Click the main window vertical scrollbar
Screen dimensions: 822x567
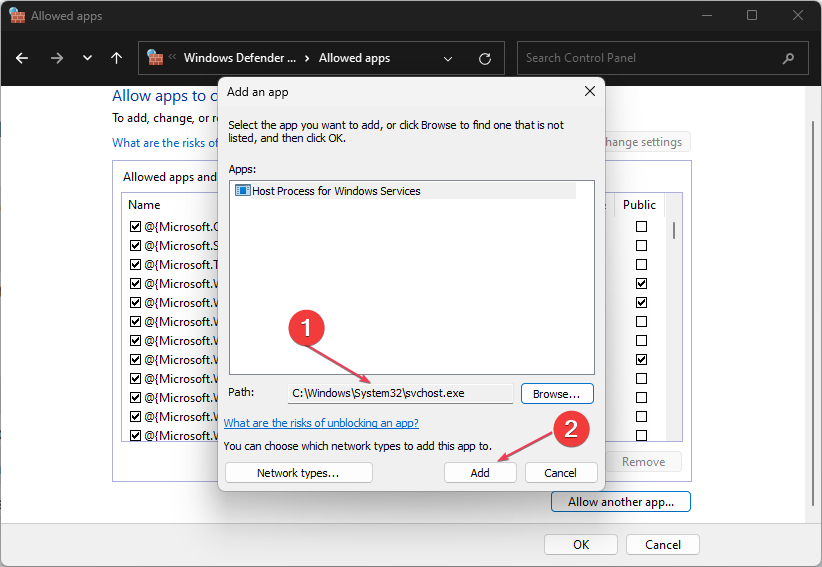pyautogui.click(x=813, y=314)
